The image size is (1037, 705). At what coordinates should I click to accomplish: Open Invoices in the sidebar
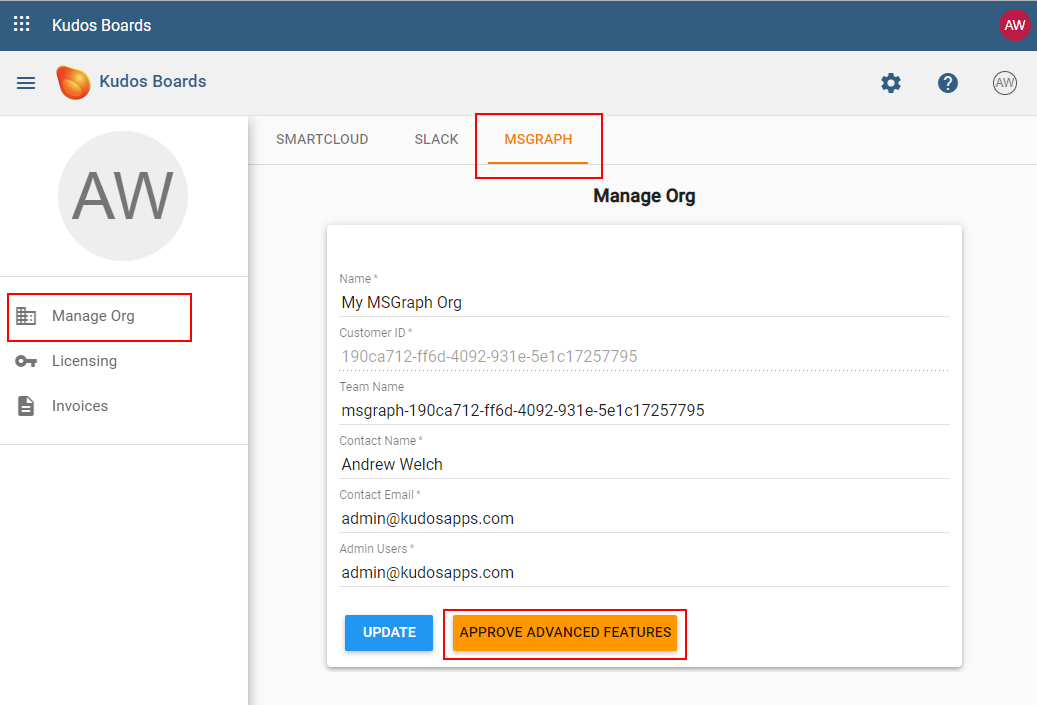coord(79,405)
